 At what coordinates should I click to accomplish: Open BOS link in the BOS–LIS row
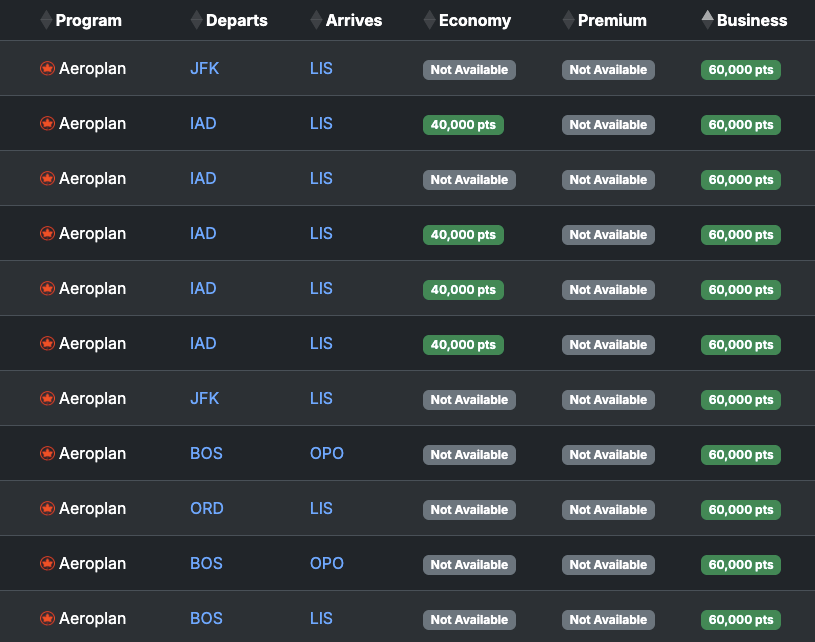pyautogui.click(x=206, y=619)
